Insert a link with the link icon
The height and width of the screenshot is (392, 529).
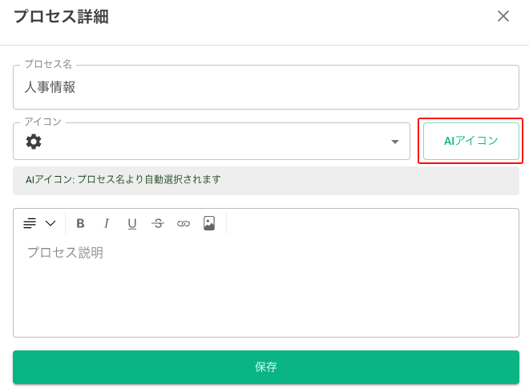click(184, 223)
